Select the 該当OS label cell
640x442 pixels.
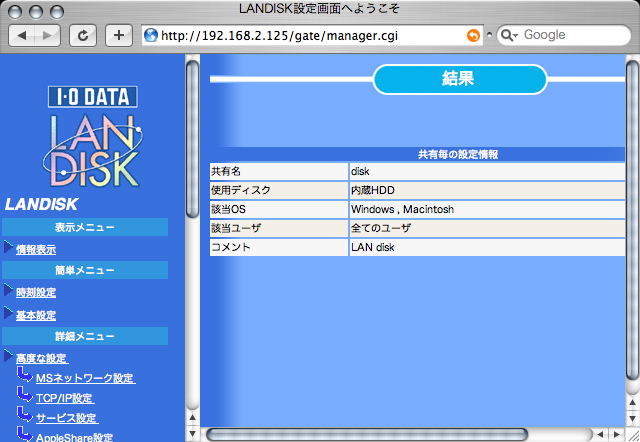279,209
